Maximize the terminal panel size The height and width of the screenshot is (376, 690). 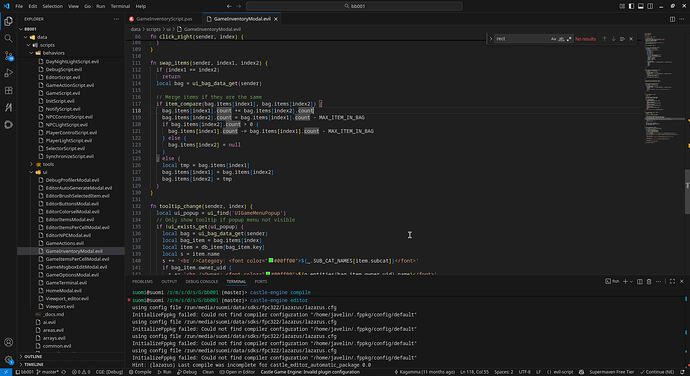coord(672,281)
